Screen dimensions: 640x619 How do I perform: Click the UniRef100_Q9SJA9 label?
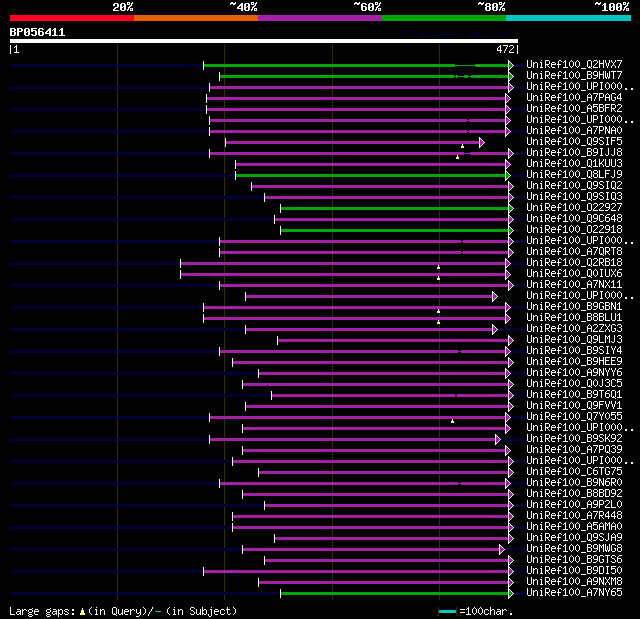(x=574, y=538)
